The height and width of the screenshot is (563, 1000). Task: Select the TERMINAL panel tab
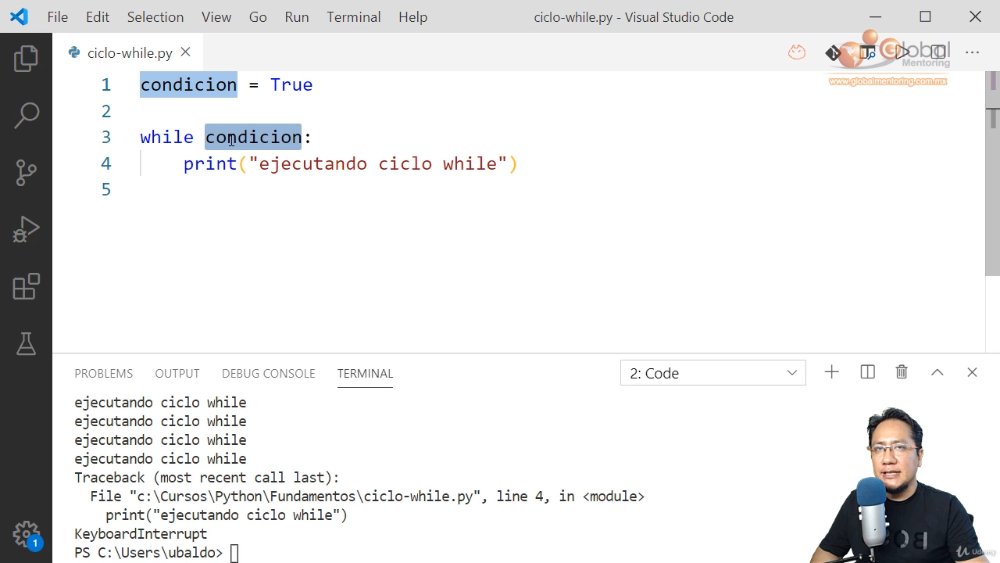pos(365,374)
